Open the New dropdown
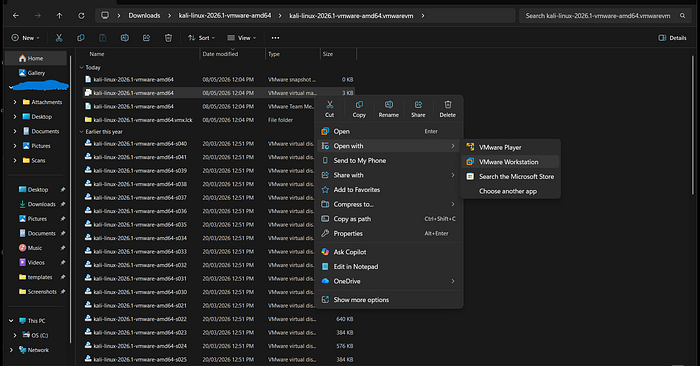 (25, 38)
